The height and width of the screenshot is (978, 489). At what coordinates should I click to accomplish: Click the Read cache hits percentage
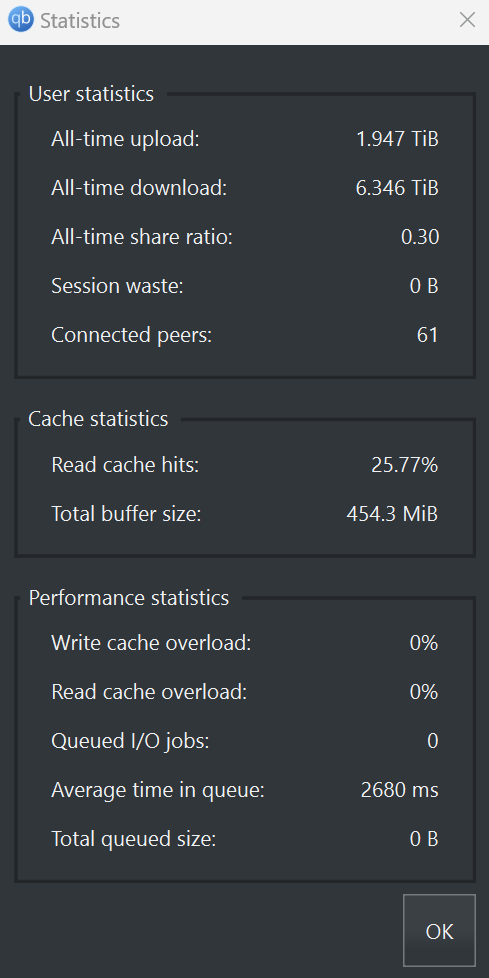(x=405, y=465)
